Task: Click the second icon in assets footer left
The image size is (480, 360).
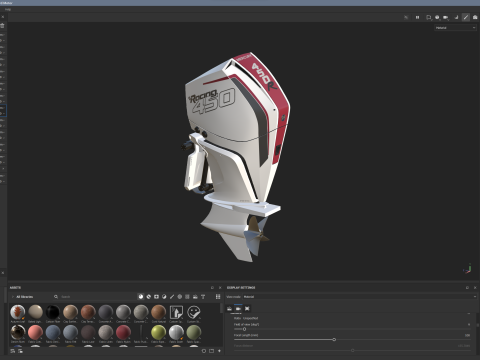Action: [x=20, y=351]
